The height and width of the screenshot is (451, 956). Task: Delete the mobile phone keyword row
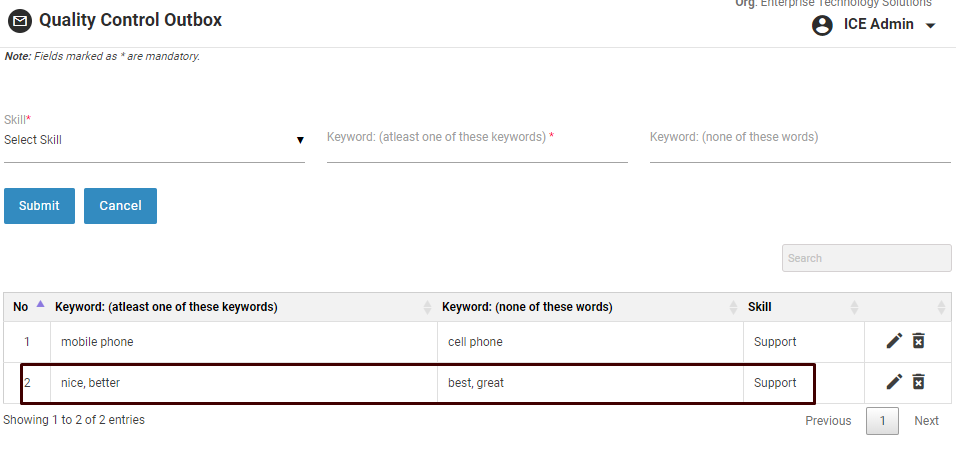[919, 341]
